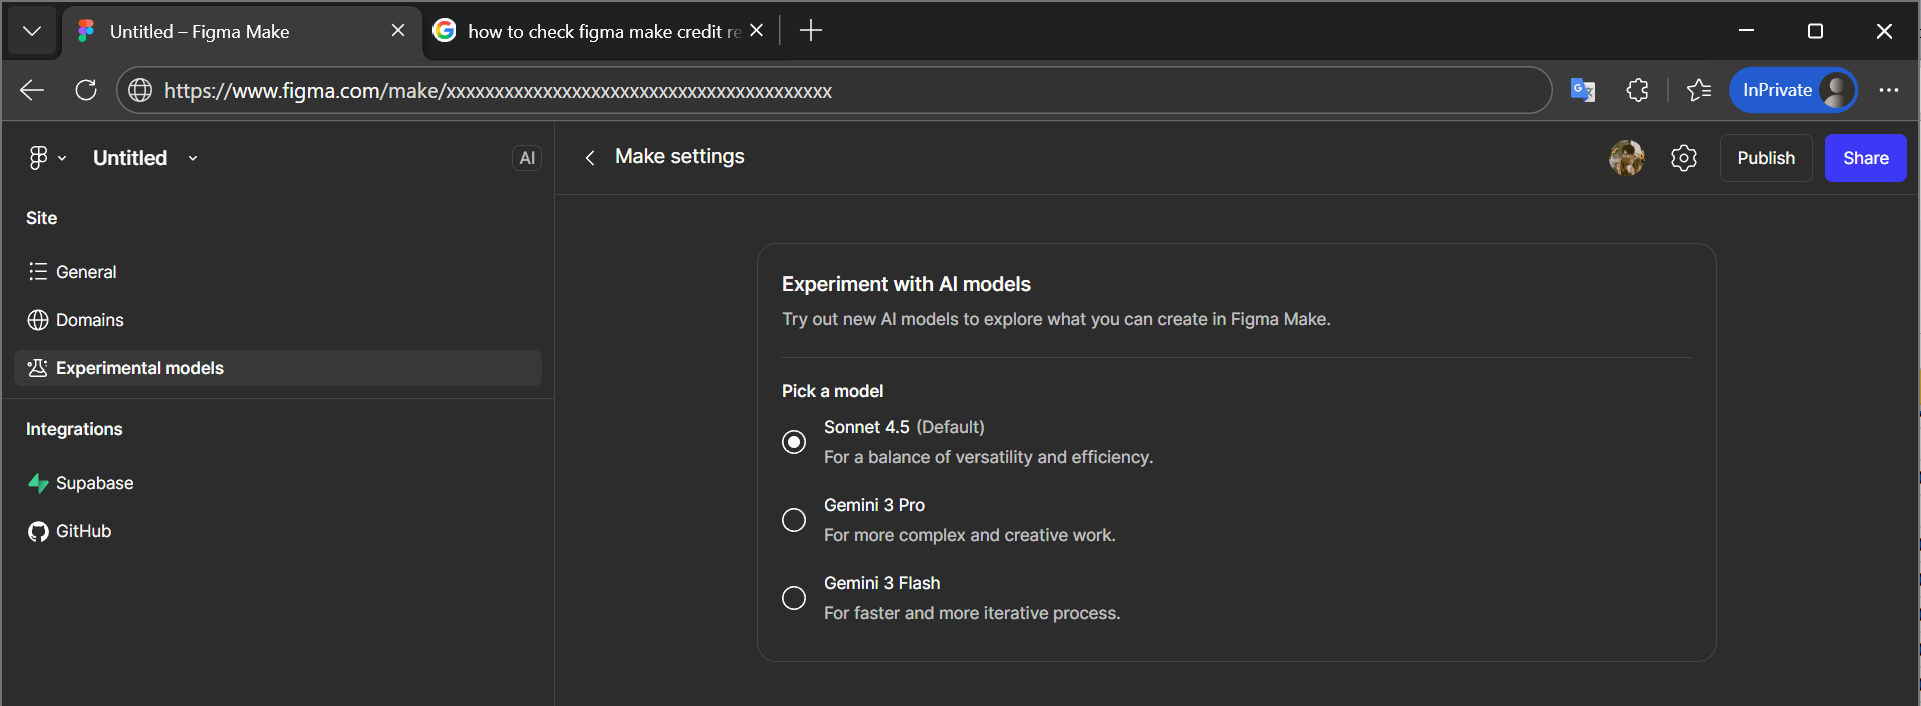Maximize the browser window

(x=1816, y=31)
